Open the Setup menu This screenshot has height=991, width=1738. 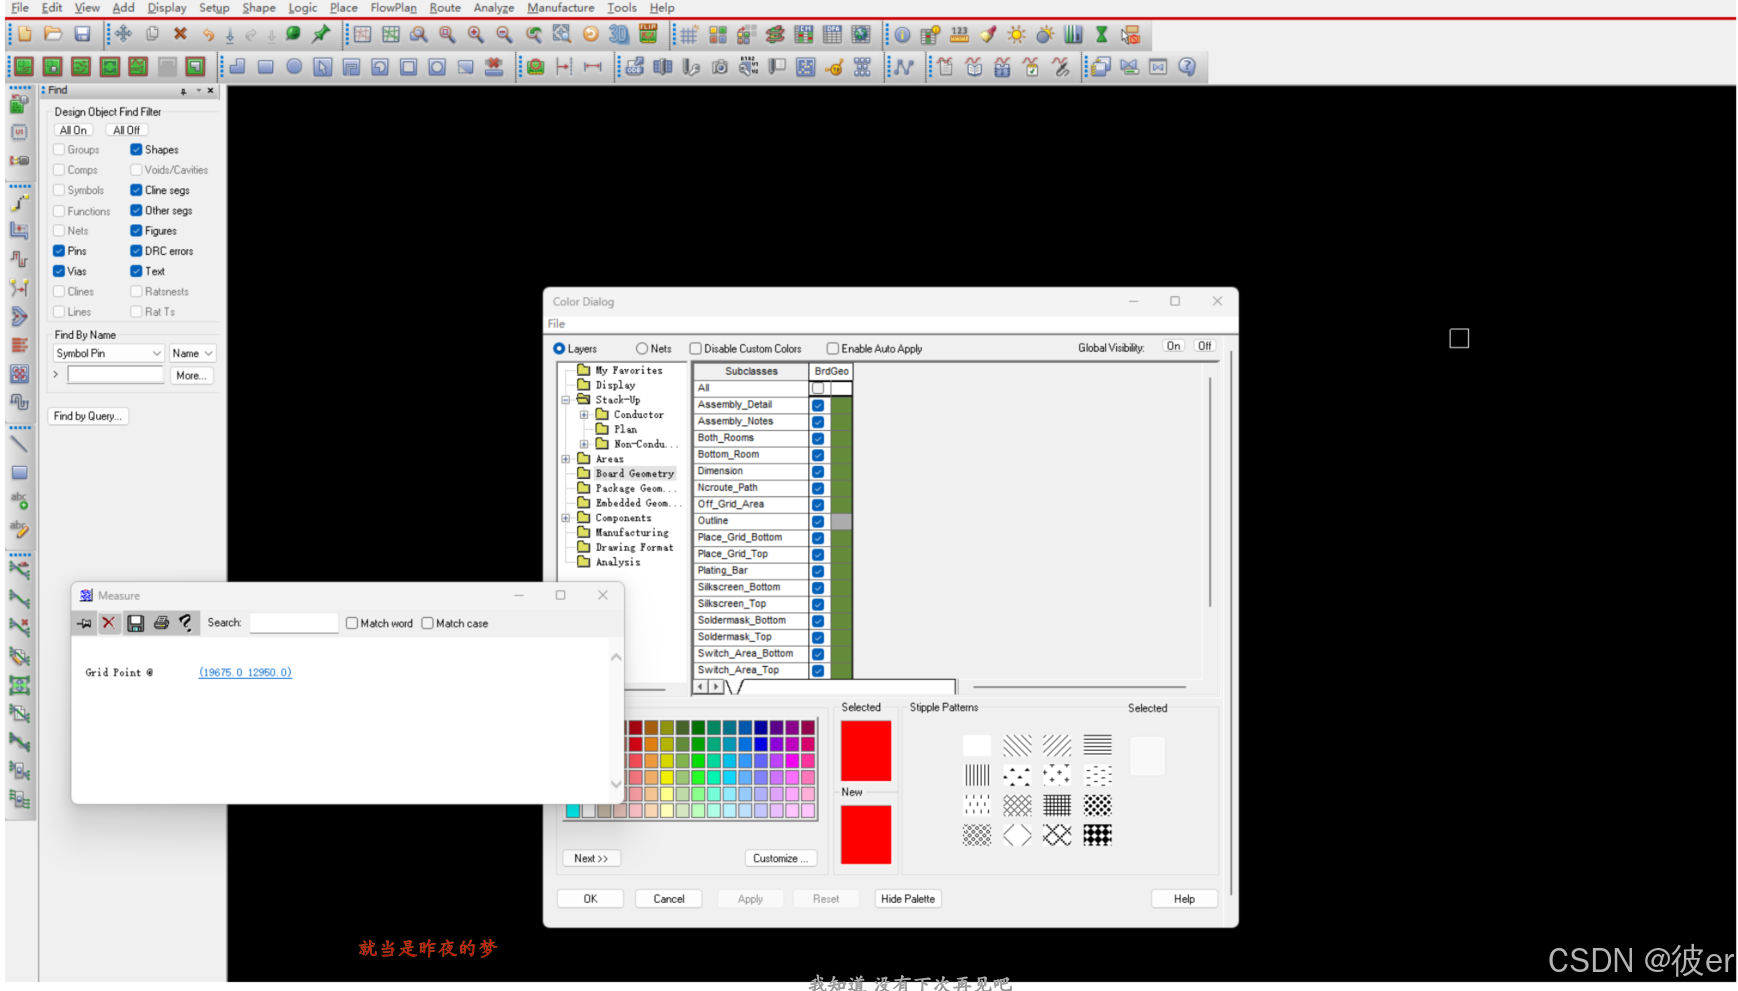(x=214, y=8)
